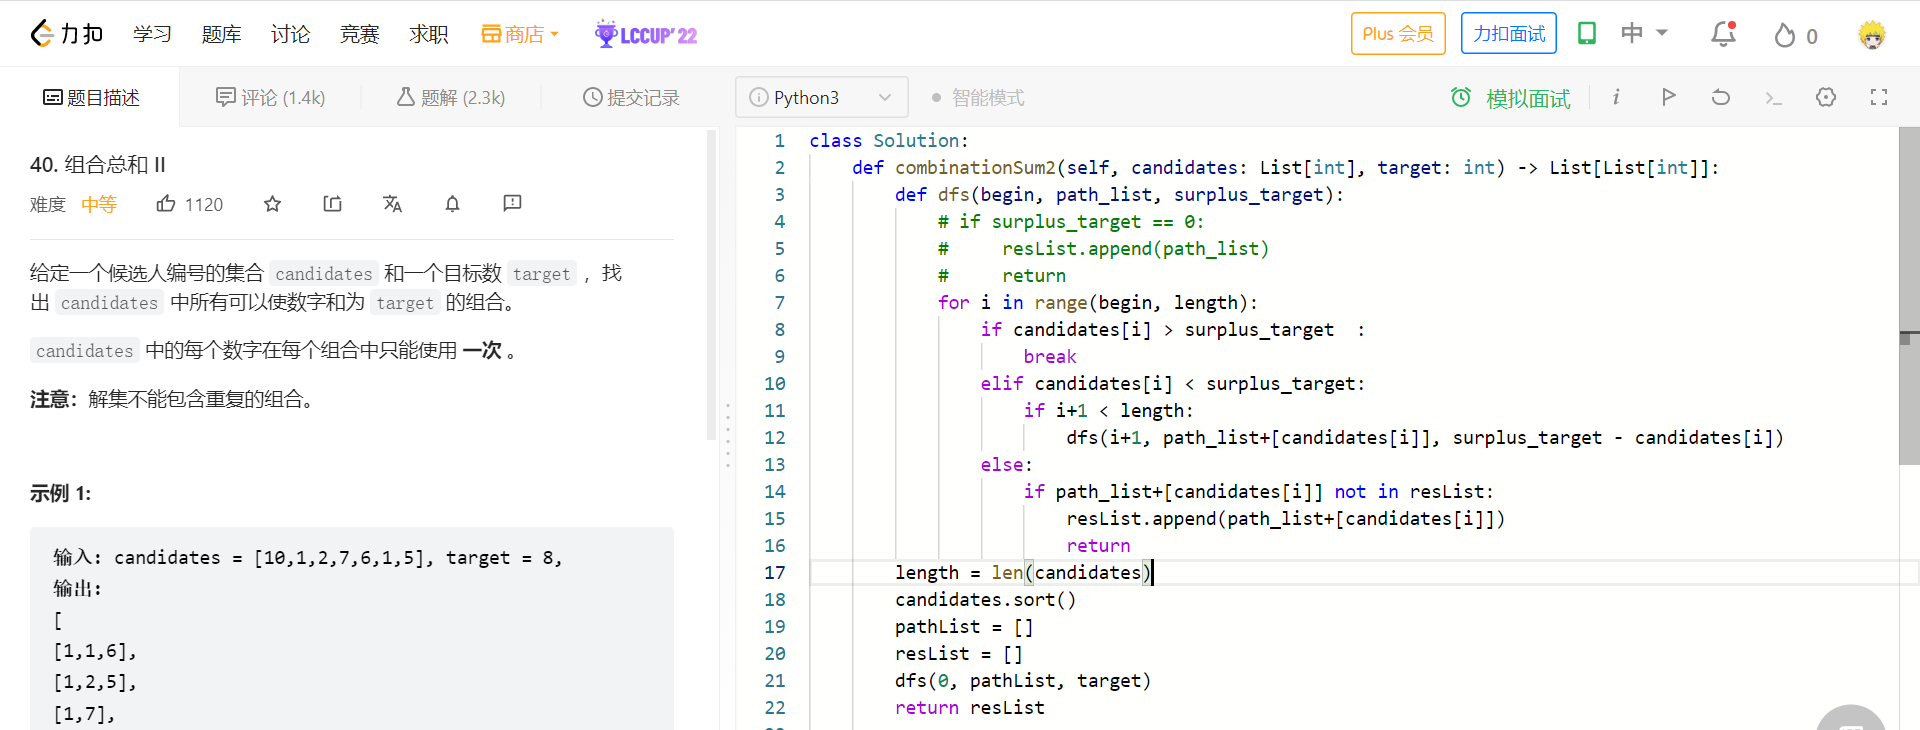Screen dimensions: 1920x730
Task: Toggle 智能模式 smart mode
Action: [977, 97]
